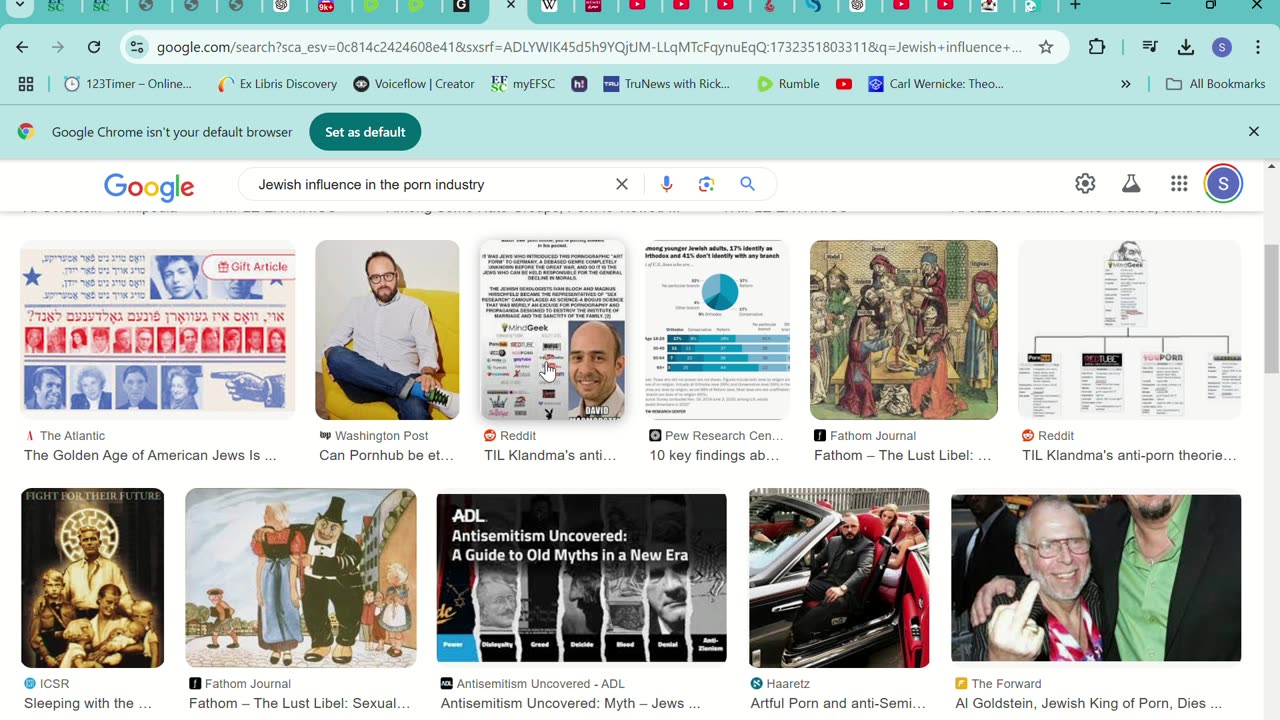Open the ADL Antisemitism Uncovered image
The width and height of the screenshot is (1280, 720).
point(582,578)
